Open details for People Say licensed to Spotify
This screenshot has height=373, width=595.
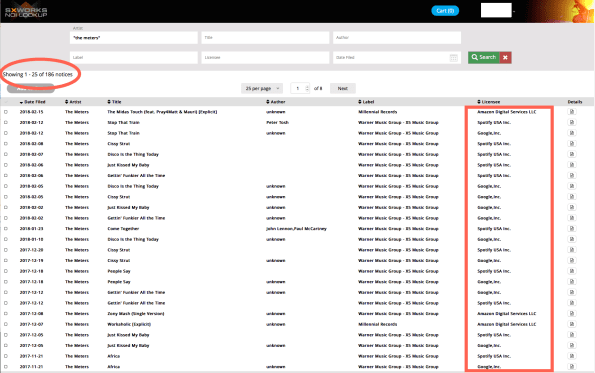click(x=571, y=271)
